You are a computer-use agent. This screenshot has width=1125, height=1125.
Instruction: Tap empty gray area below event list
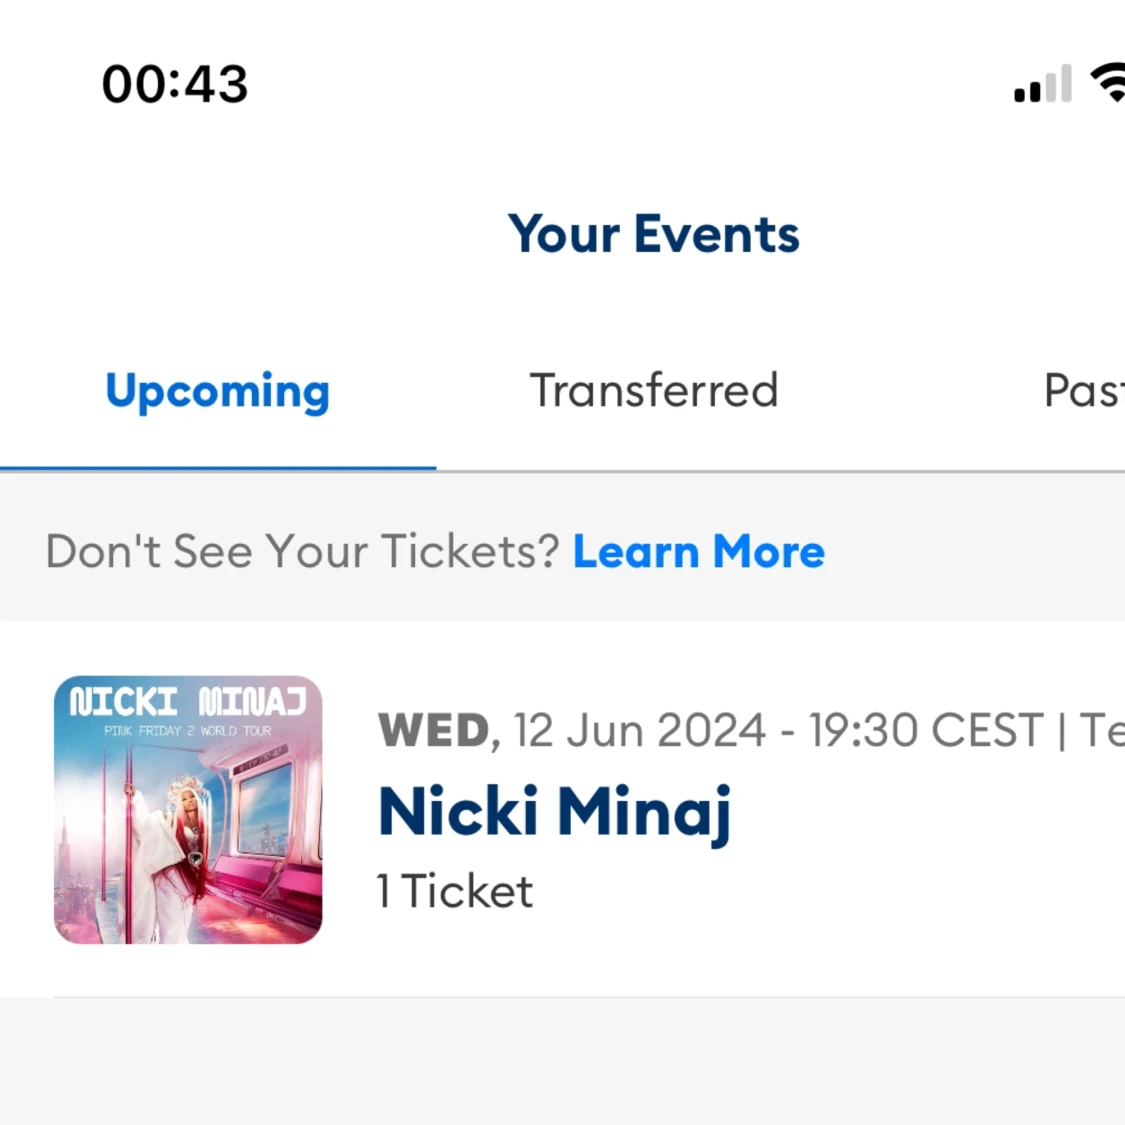coord(562,1062)
